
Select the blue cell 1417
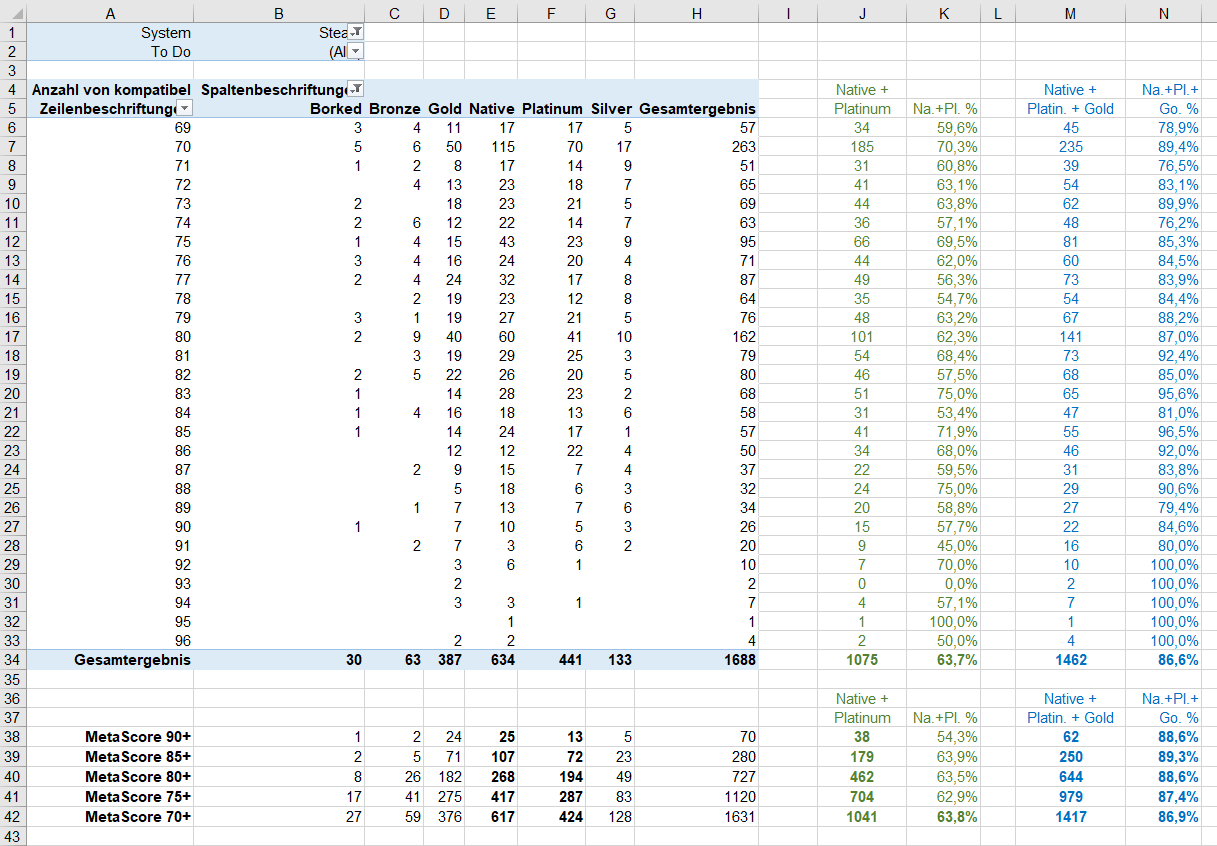click(1070, 817)
